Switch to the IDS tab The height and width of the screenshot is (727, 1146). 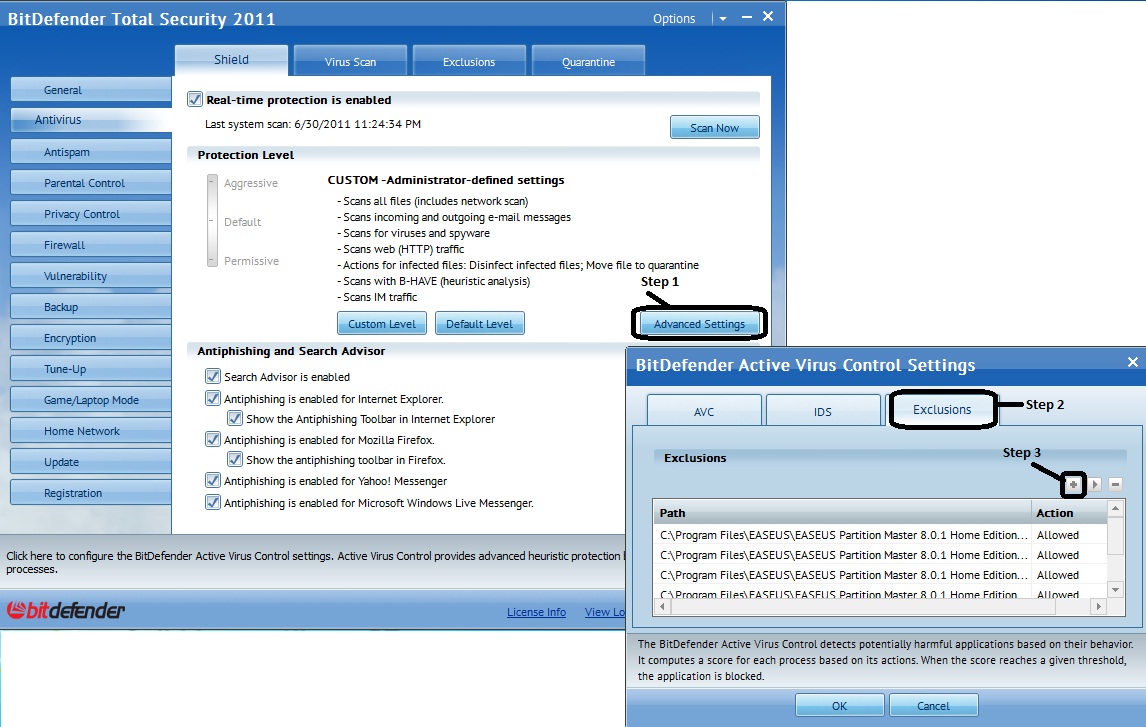click(823, 411)
